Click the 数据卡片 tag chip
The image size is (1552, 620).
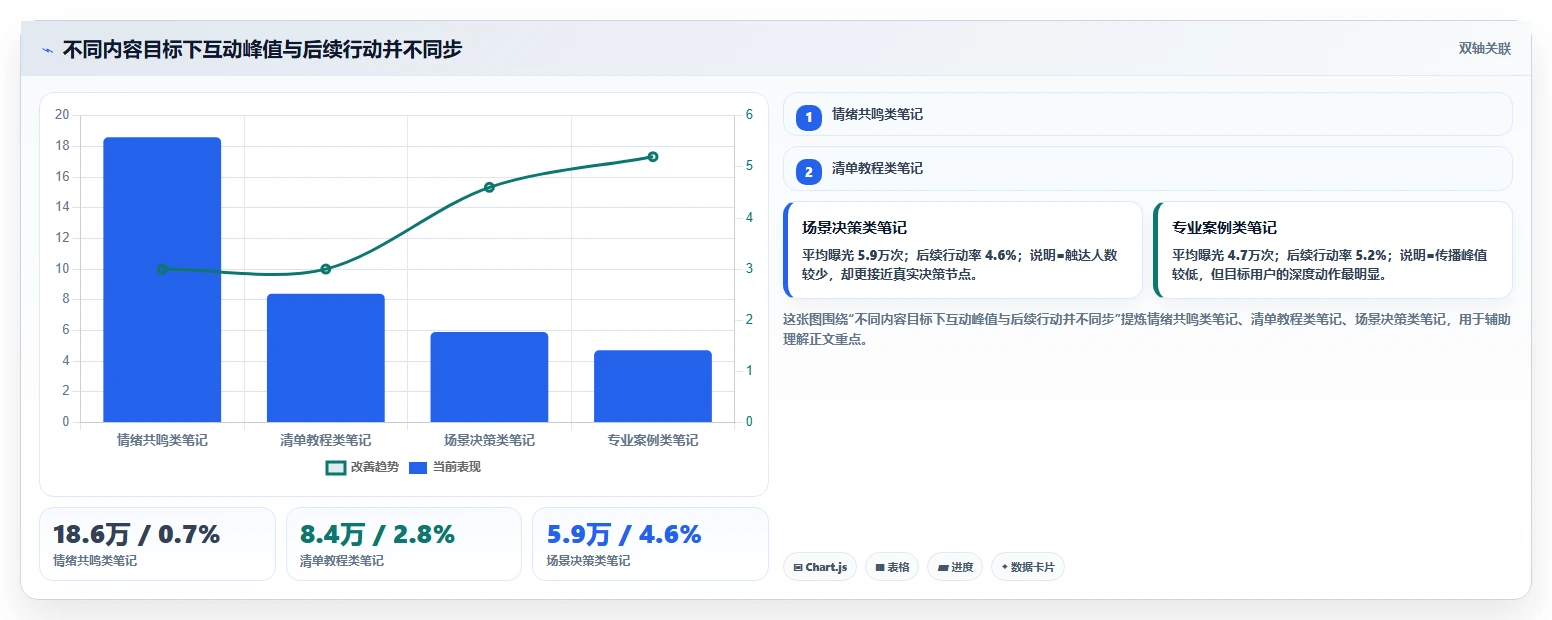pos(1028,567)
